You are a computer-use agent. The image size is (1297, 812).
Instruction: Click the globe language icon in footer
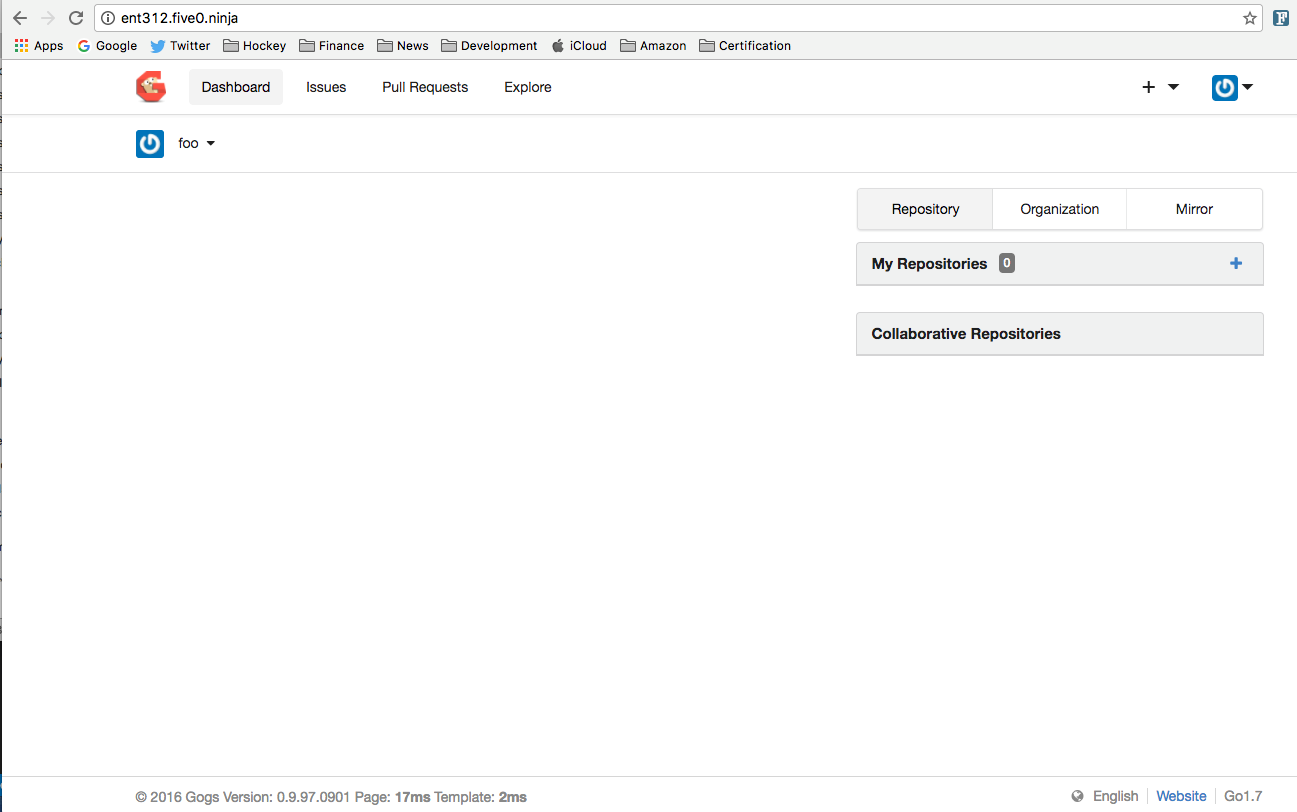point(1077,797)
